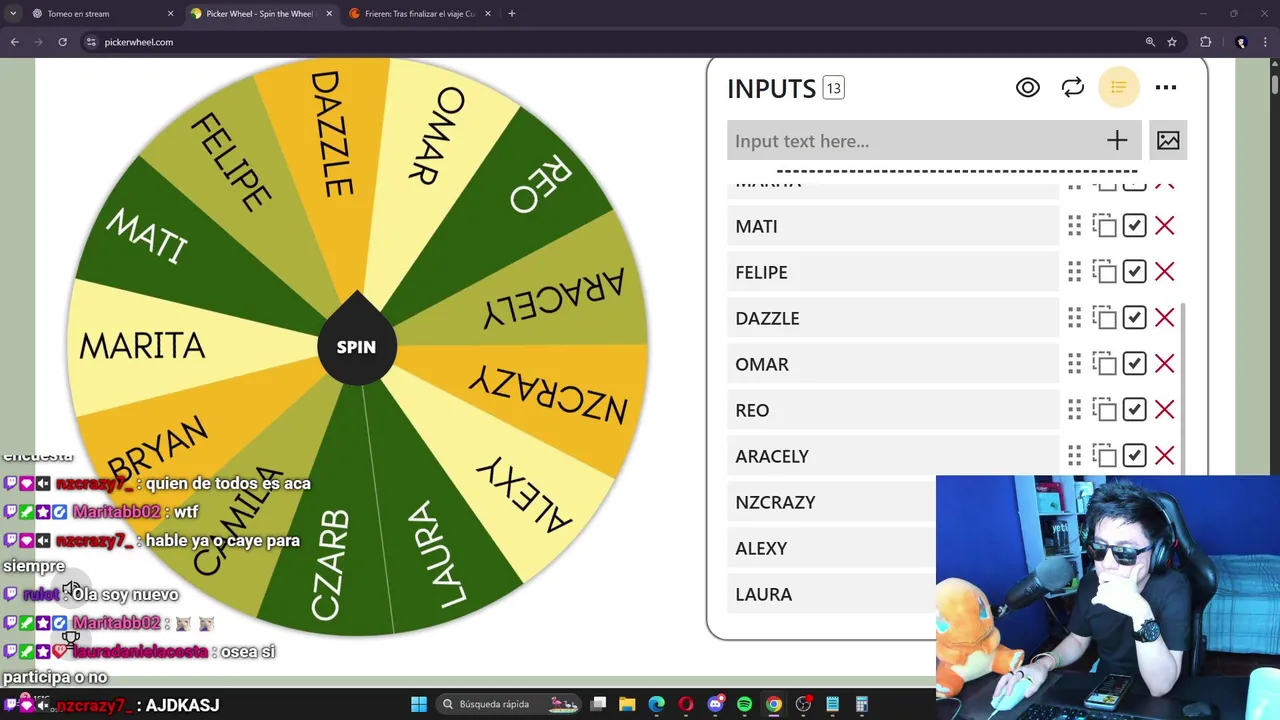Click the duplicate icon for ARACELY

pos(1104,456)
